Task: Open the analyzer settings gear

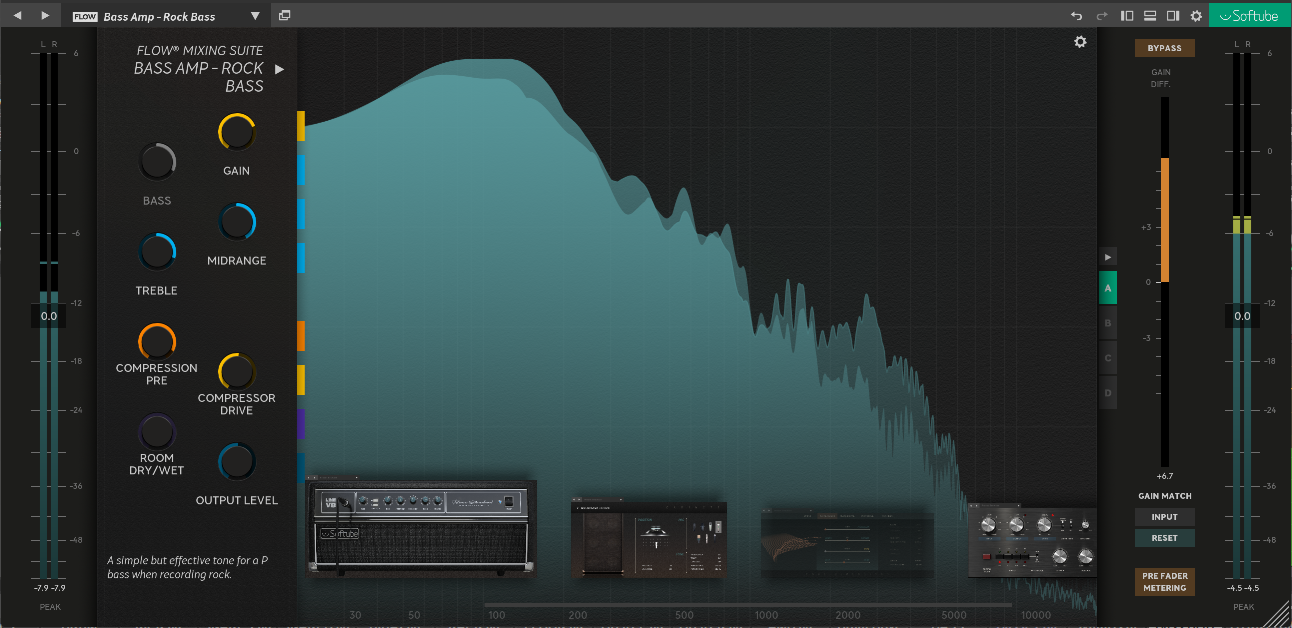Action: [1080, 42]
